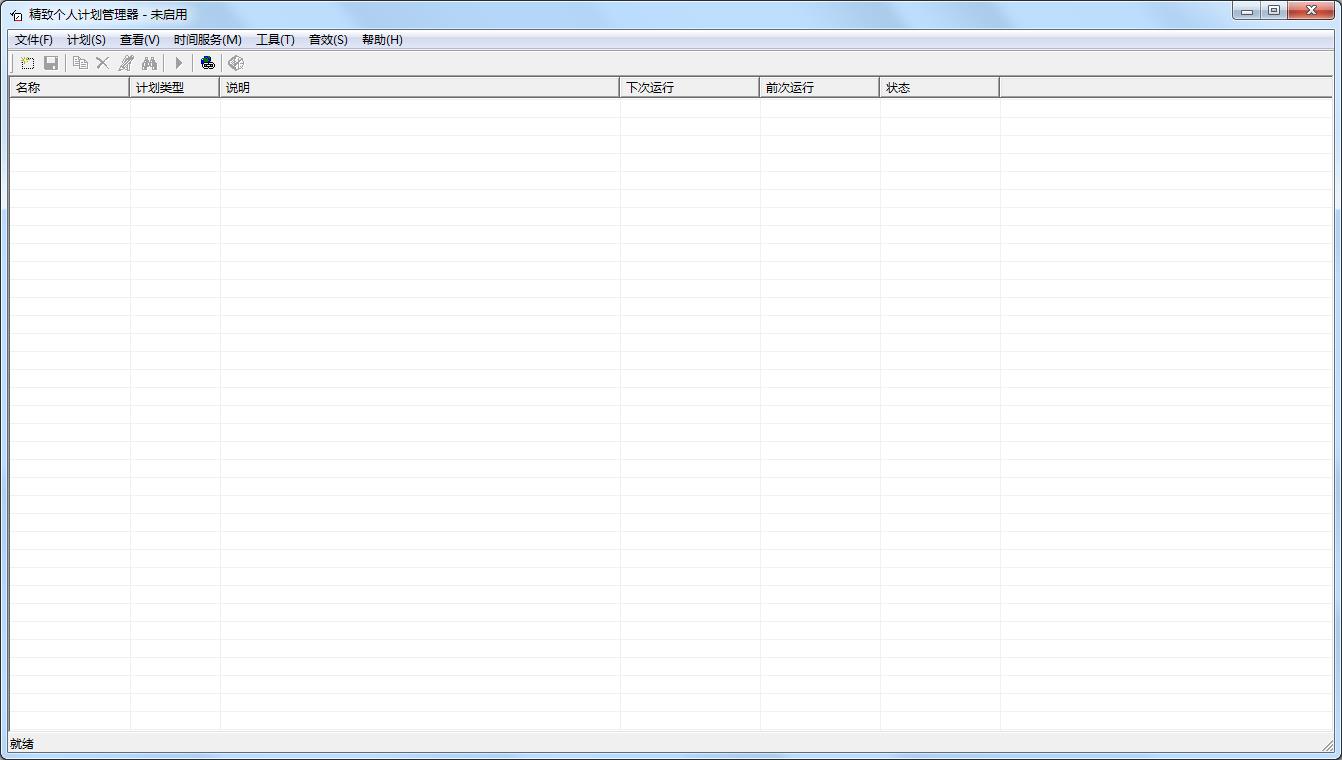Click the last toolbar icon after globe
1342x760 pixels.
pos(236,63)
